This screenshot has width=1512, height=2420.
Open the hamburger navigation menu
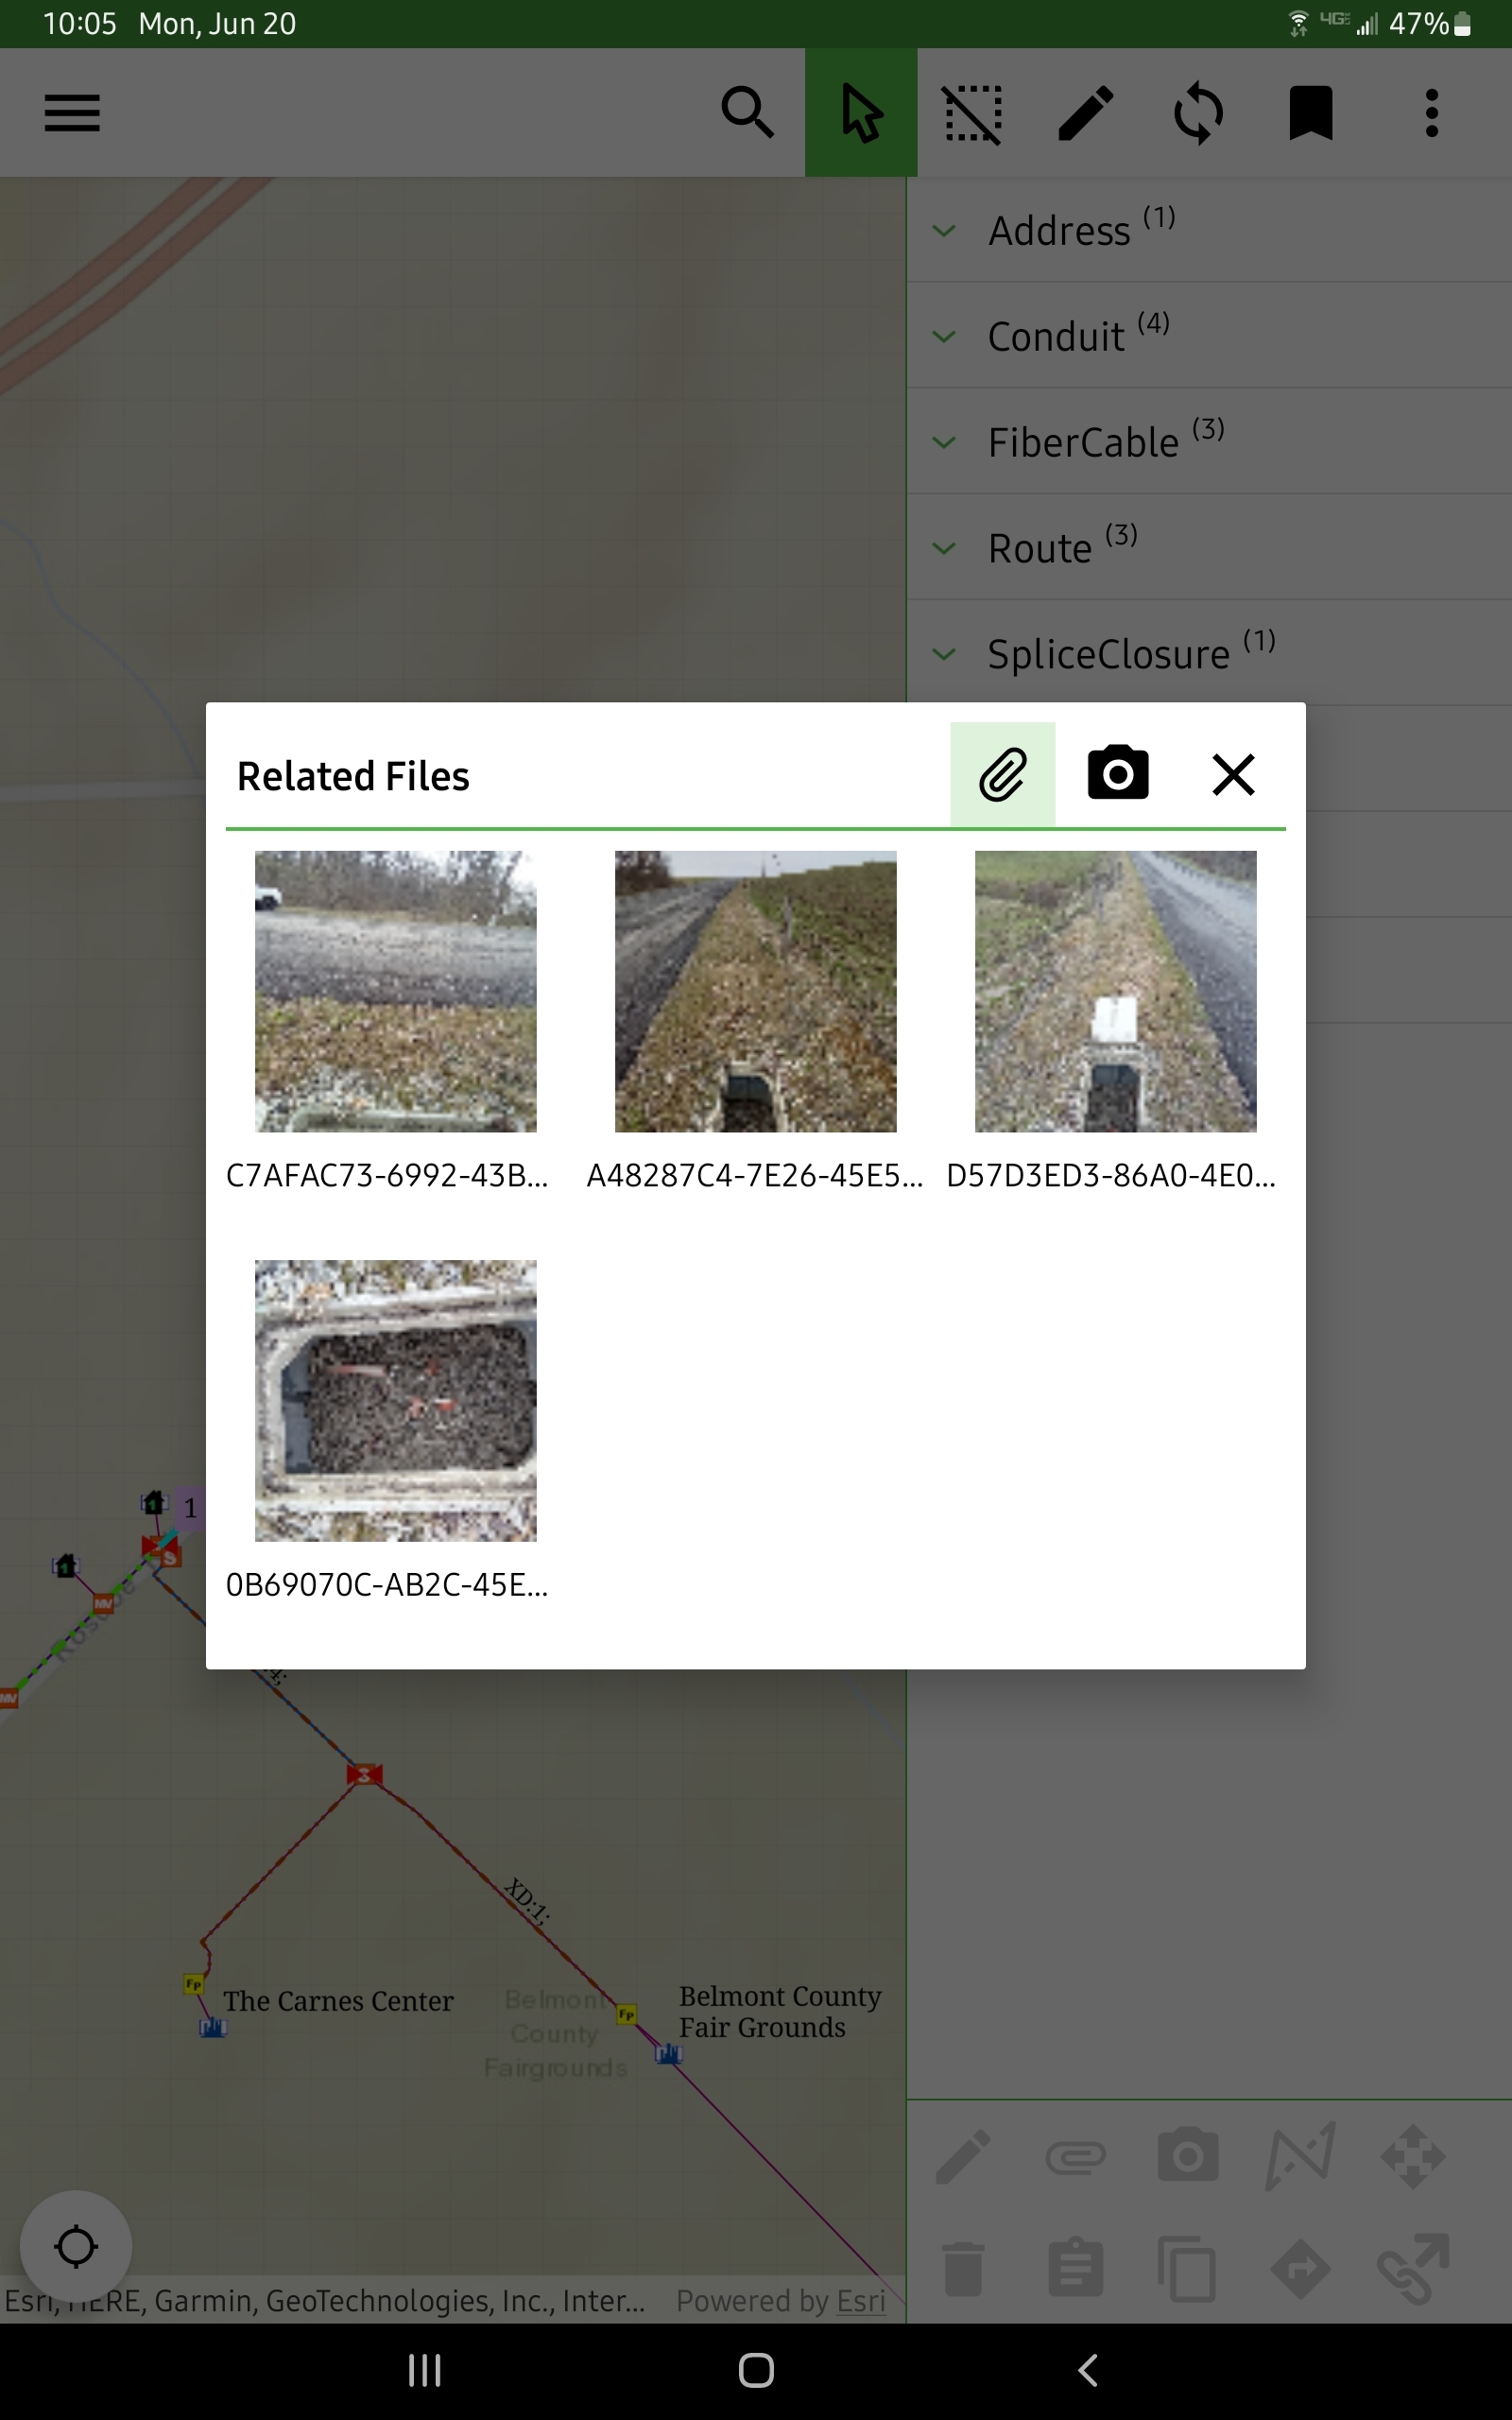[72, 113]
